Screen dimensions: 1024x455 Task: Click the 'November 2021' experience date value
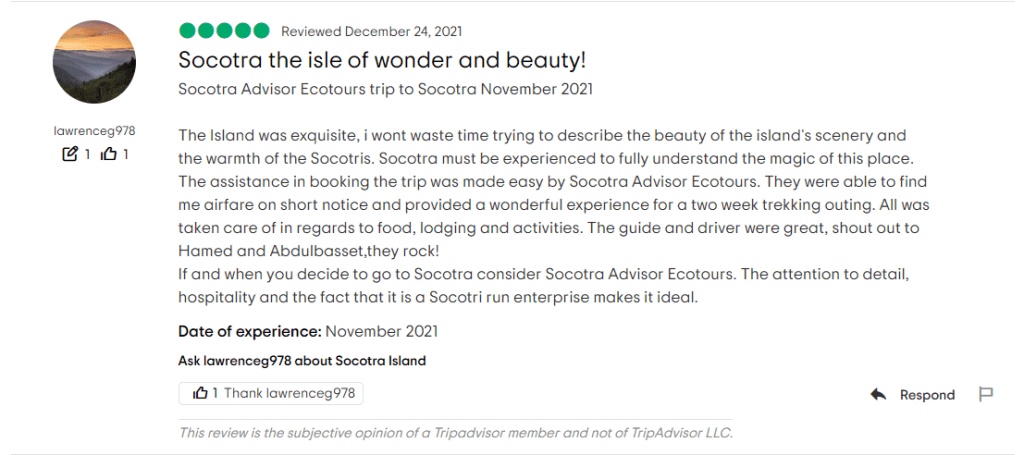[382, 331]
